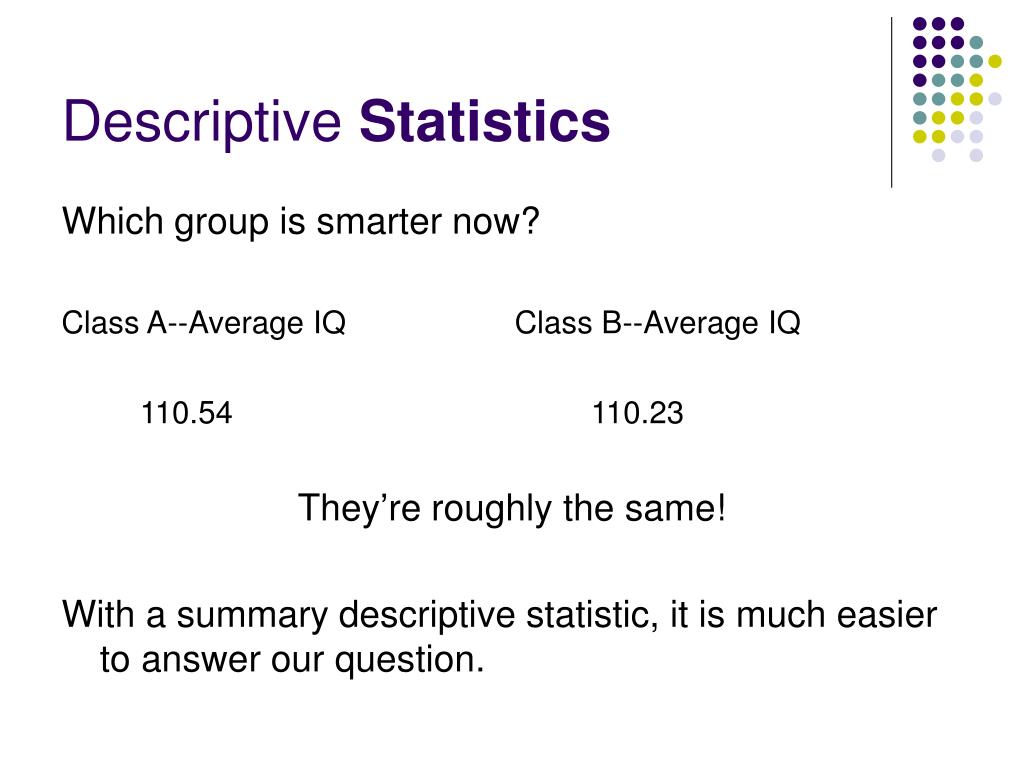Click the bold word 'Statistics'
Image resolution: width=1024 pixels, height=768 pixels.
(x=485, y=121)
